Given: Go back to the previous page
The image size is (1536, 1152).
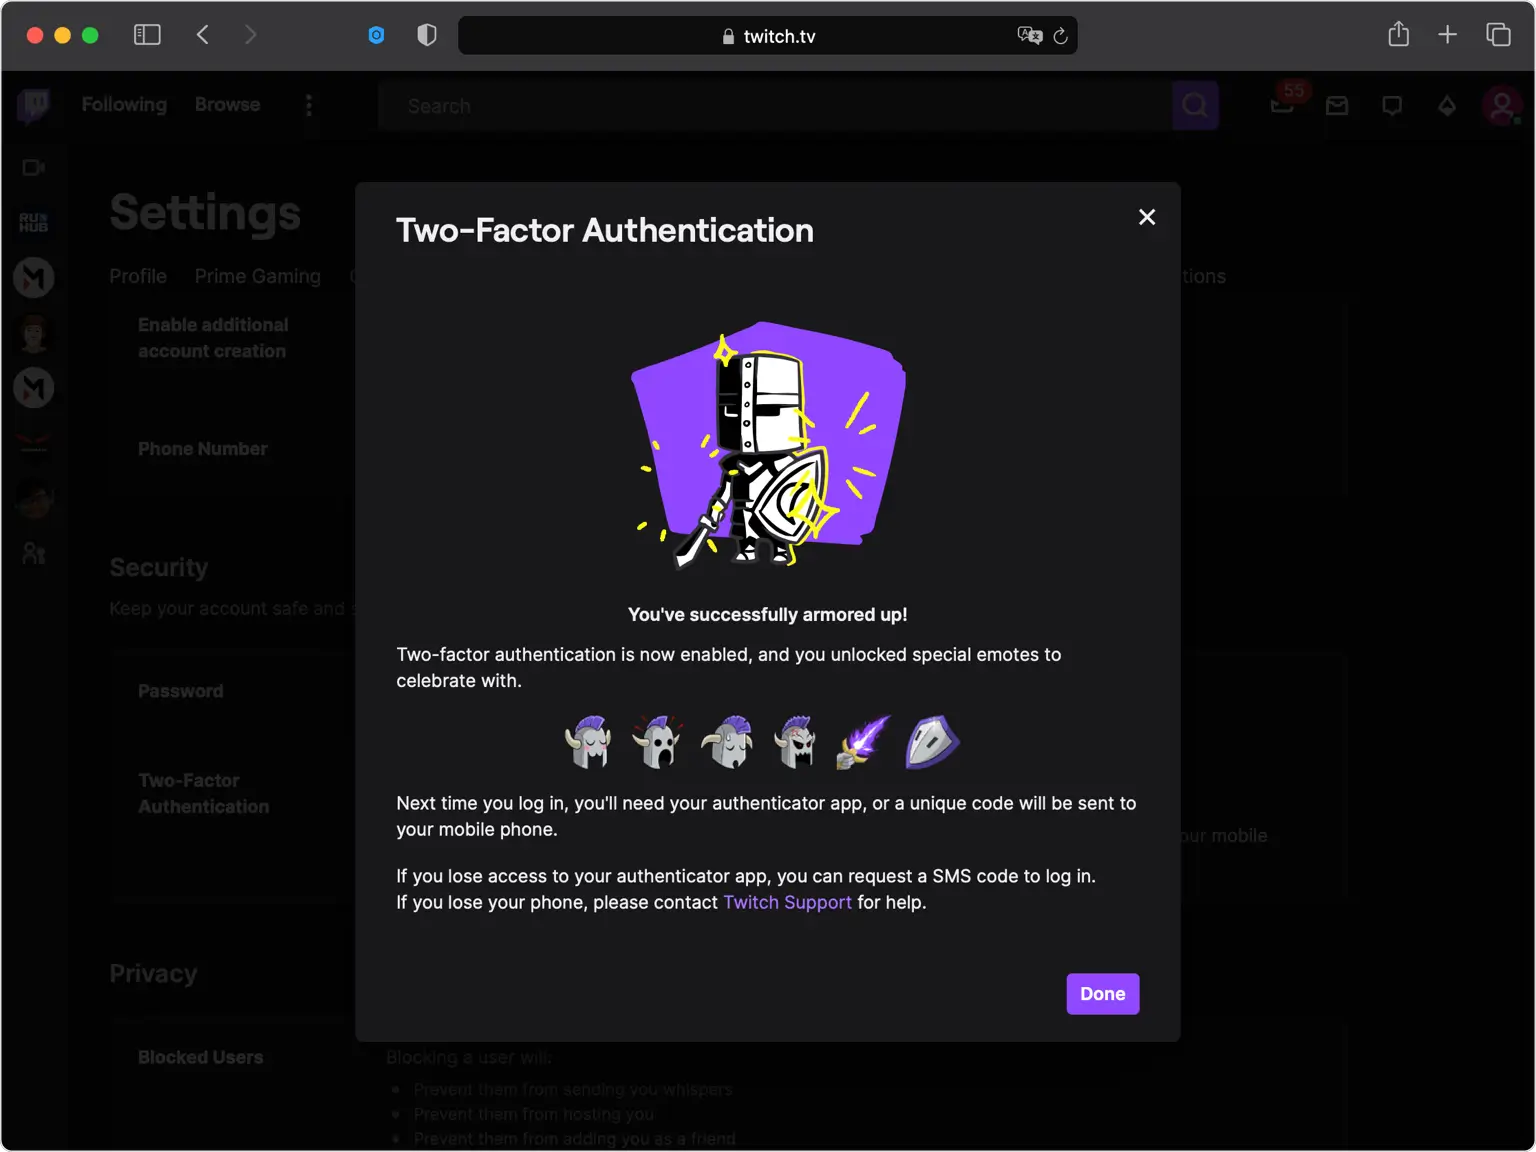Looking at the screenshot, I should (x=203, y=35).
